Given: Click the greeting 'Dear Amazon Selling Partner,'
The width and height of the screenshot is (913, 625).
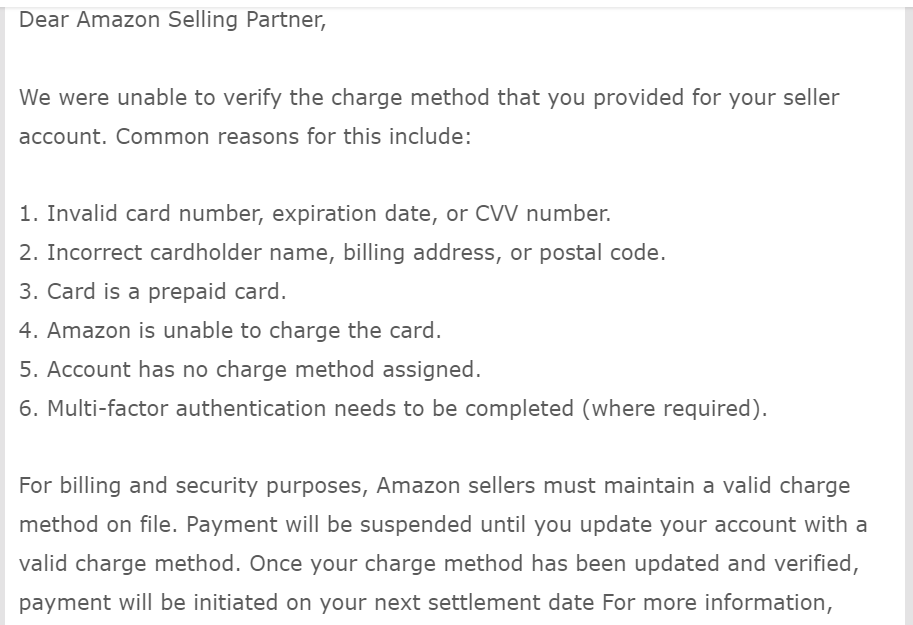Looking at the screenshot, I should [x=172, y=20].
